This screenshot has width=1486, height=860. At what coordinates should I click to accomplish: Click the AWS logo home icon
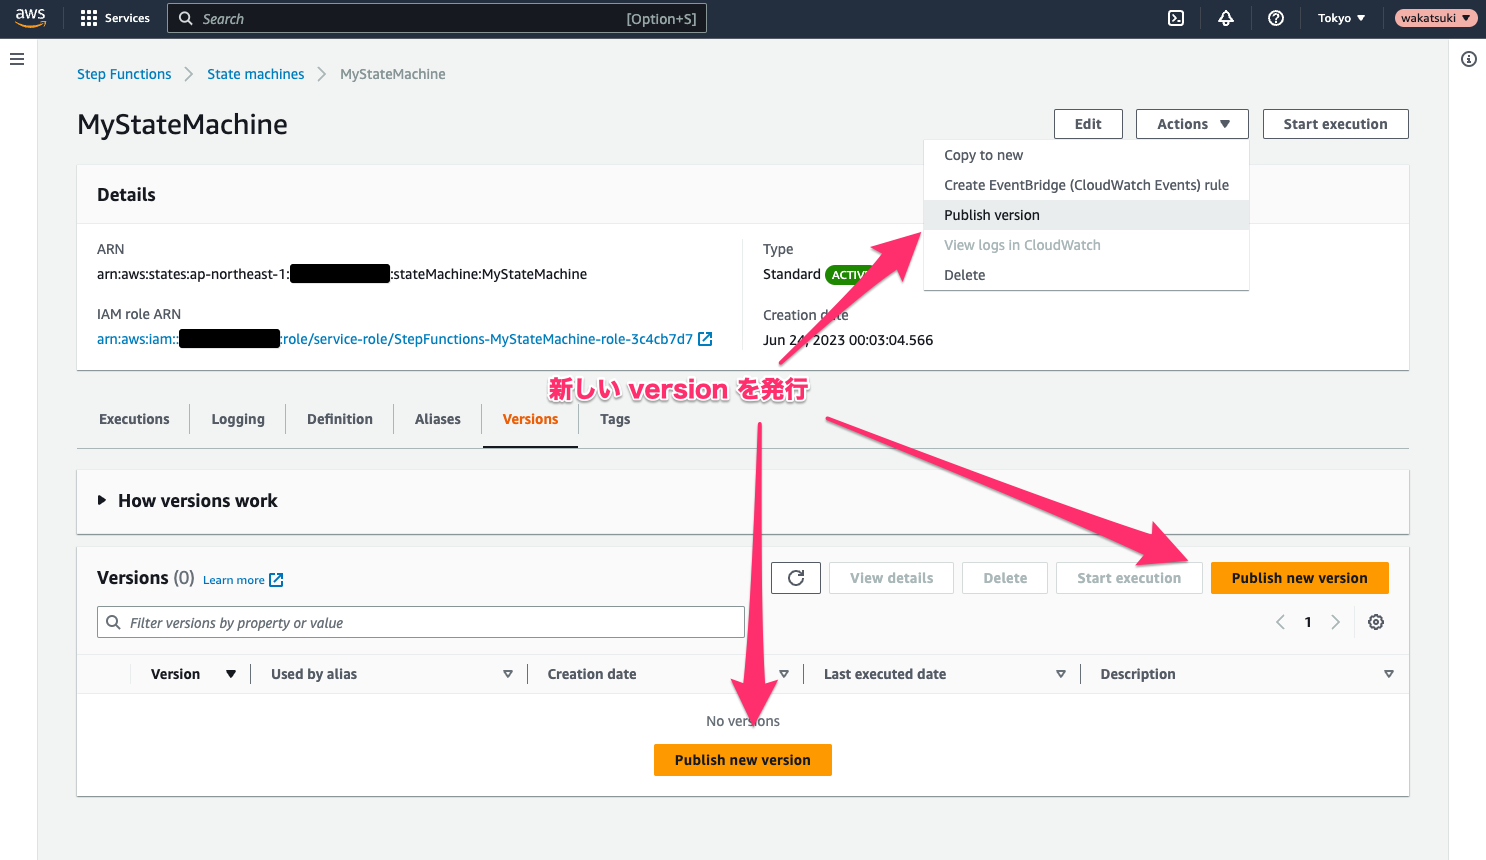coord(30,18)
